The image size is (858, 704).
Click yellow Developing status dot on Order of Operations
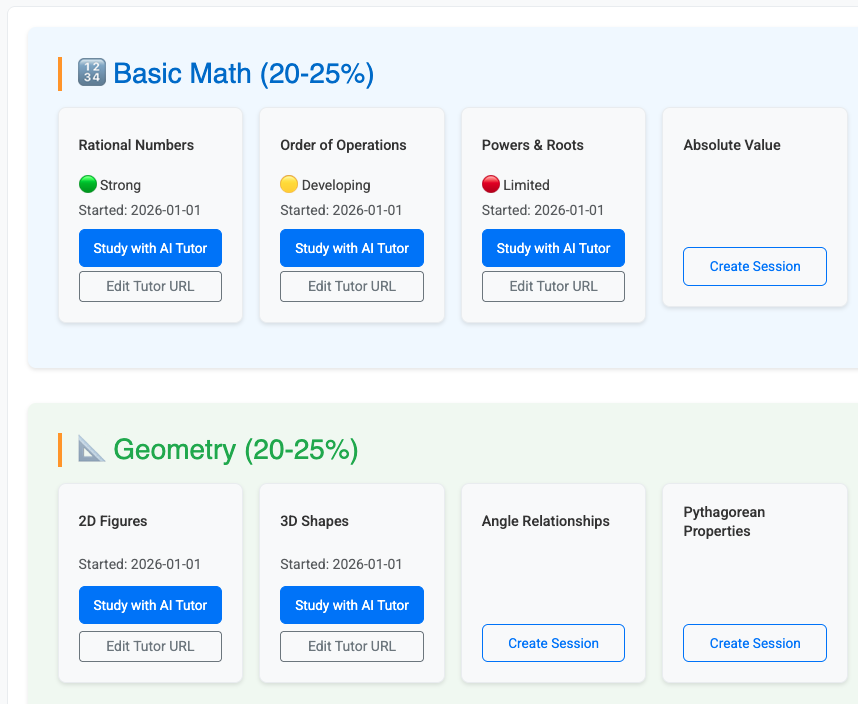point(289,185)
